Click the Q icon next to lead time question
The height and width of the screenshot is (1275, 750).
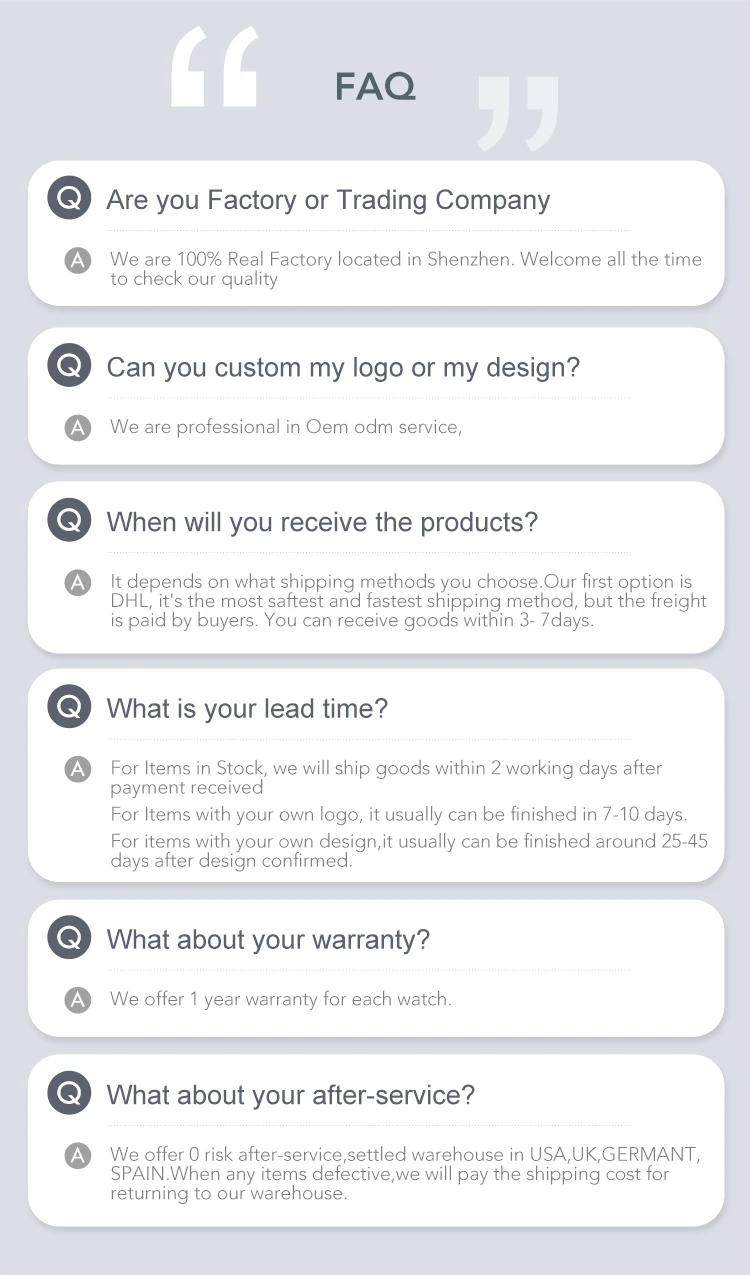pyautogui.click(x=69, y=708)
